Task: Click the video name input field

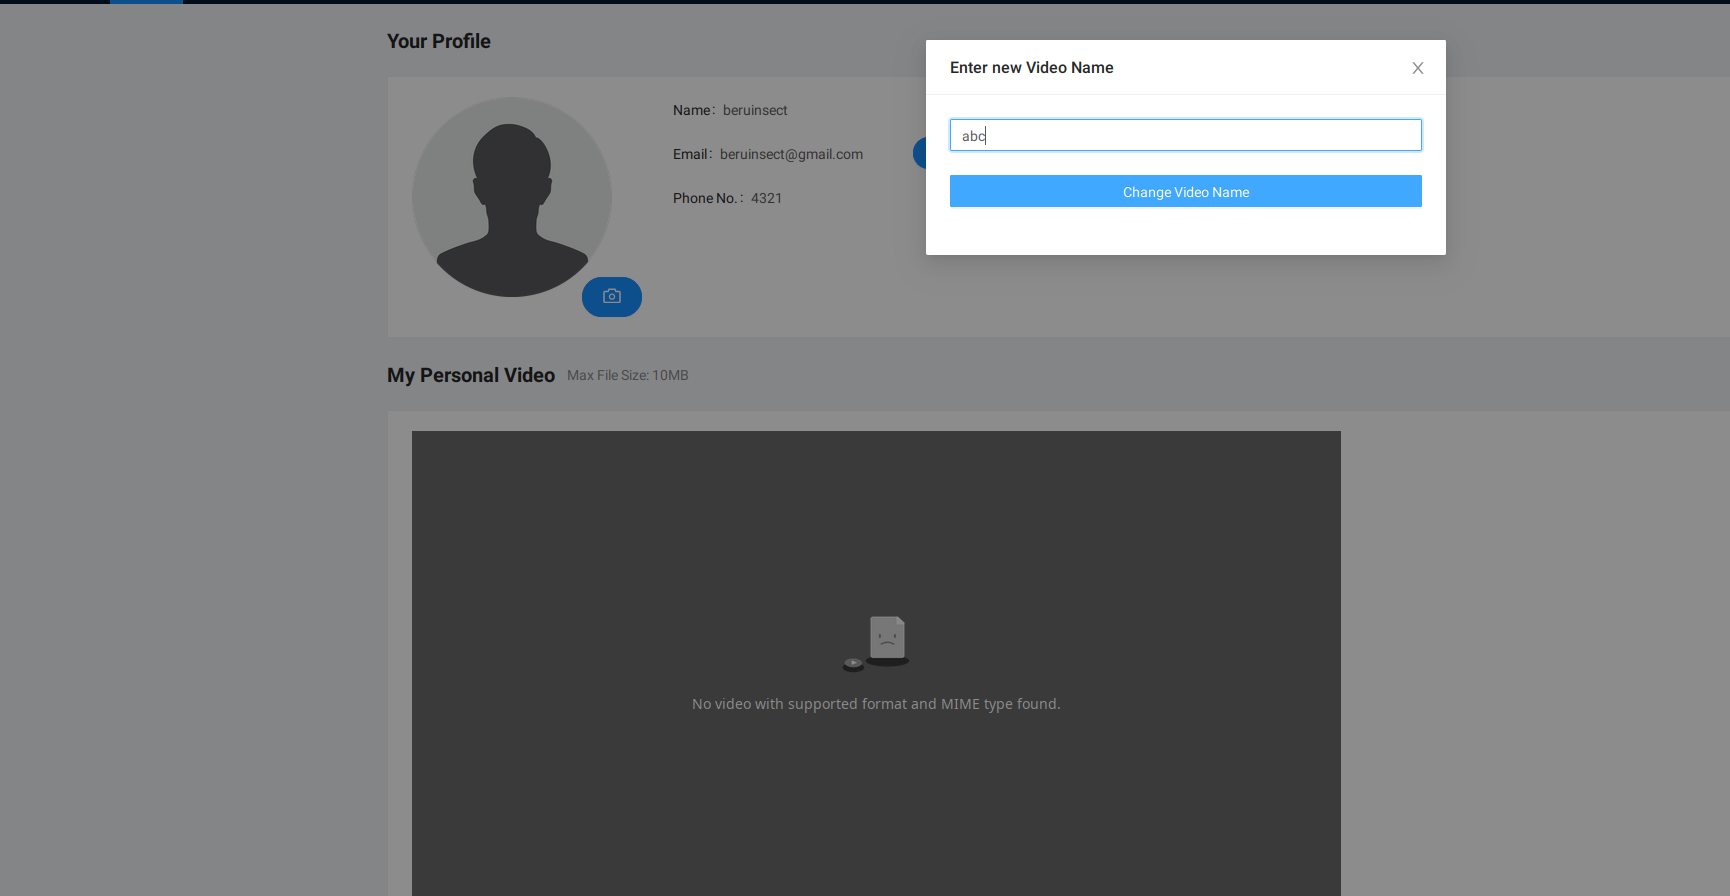Action: (1185, 135)
